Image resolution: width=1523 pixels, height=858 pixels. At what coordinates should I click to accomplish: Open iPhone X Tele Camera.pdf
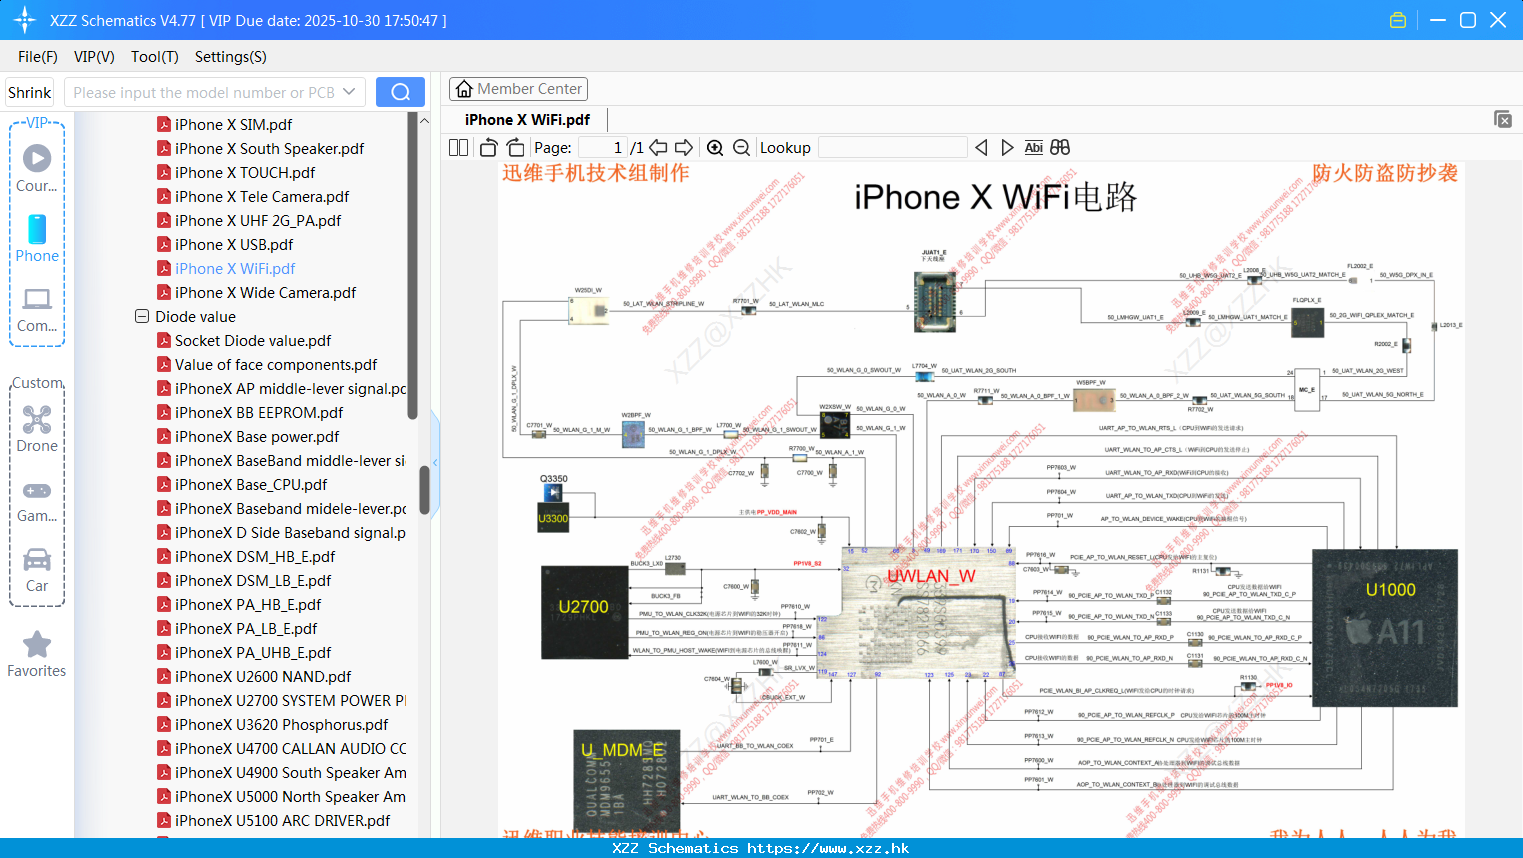pos(262,196)
